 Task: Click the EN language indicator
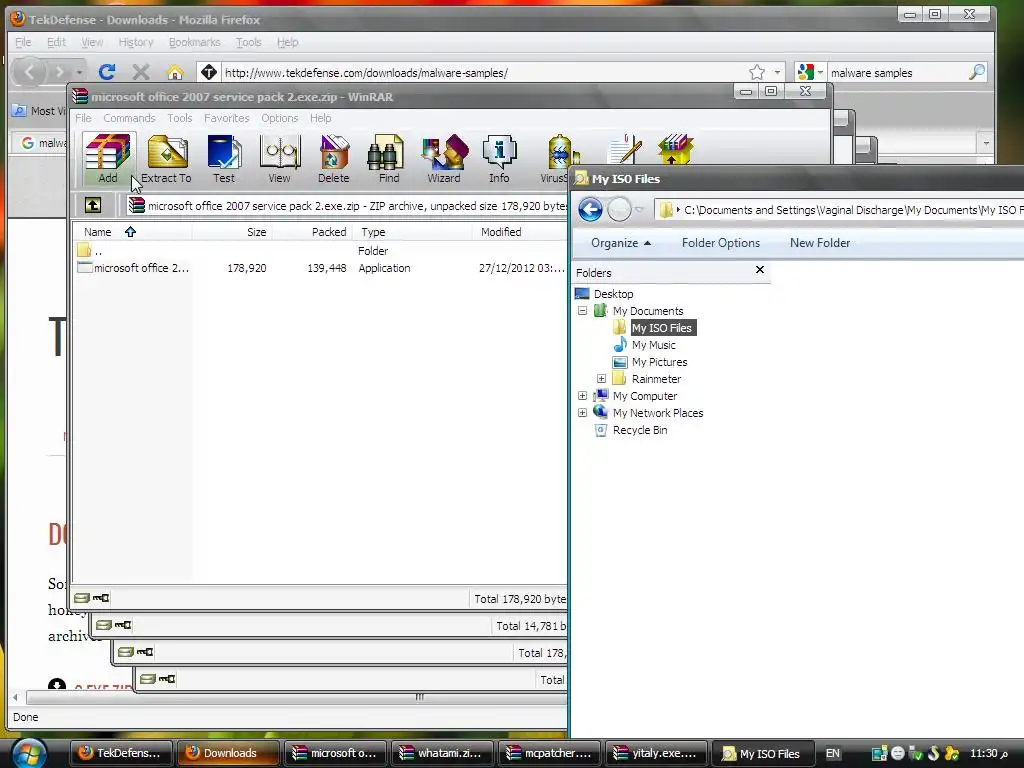(x=833, y=753)
